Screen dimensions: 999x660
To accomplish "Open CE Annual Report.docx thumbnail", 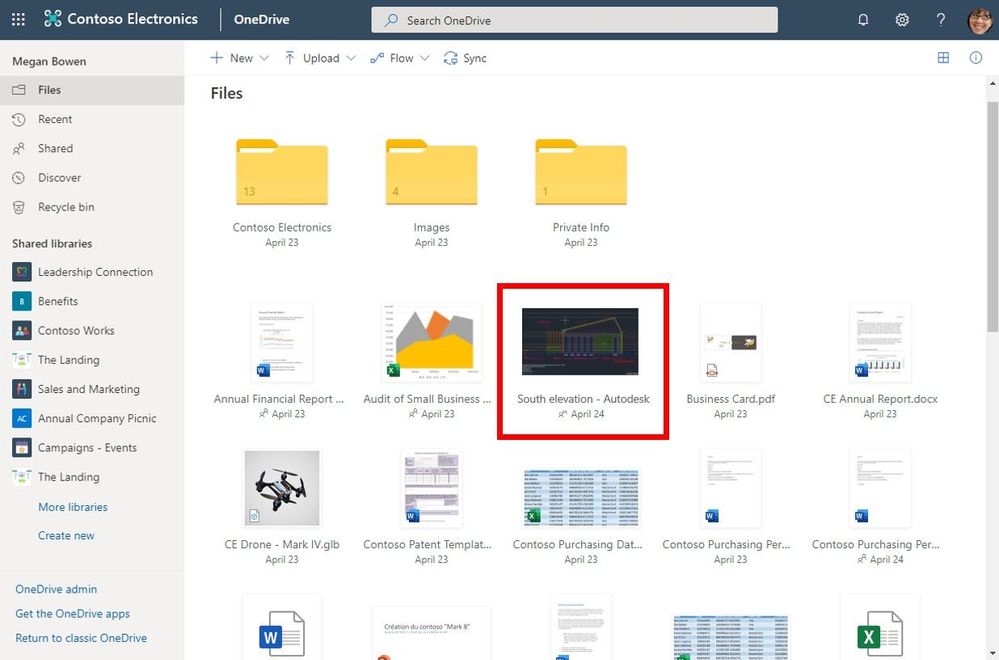I will (x=880, y=343).
